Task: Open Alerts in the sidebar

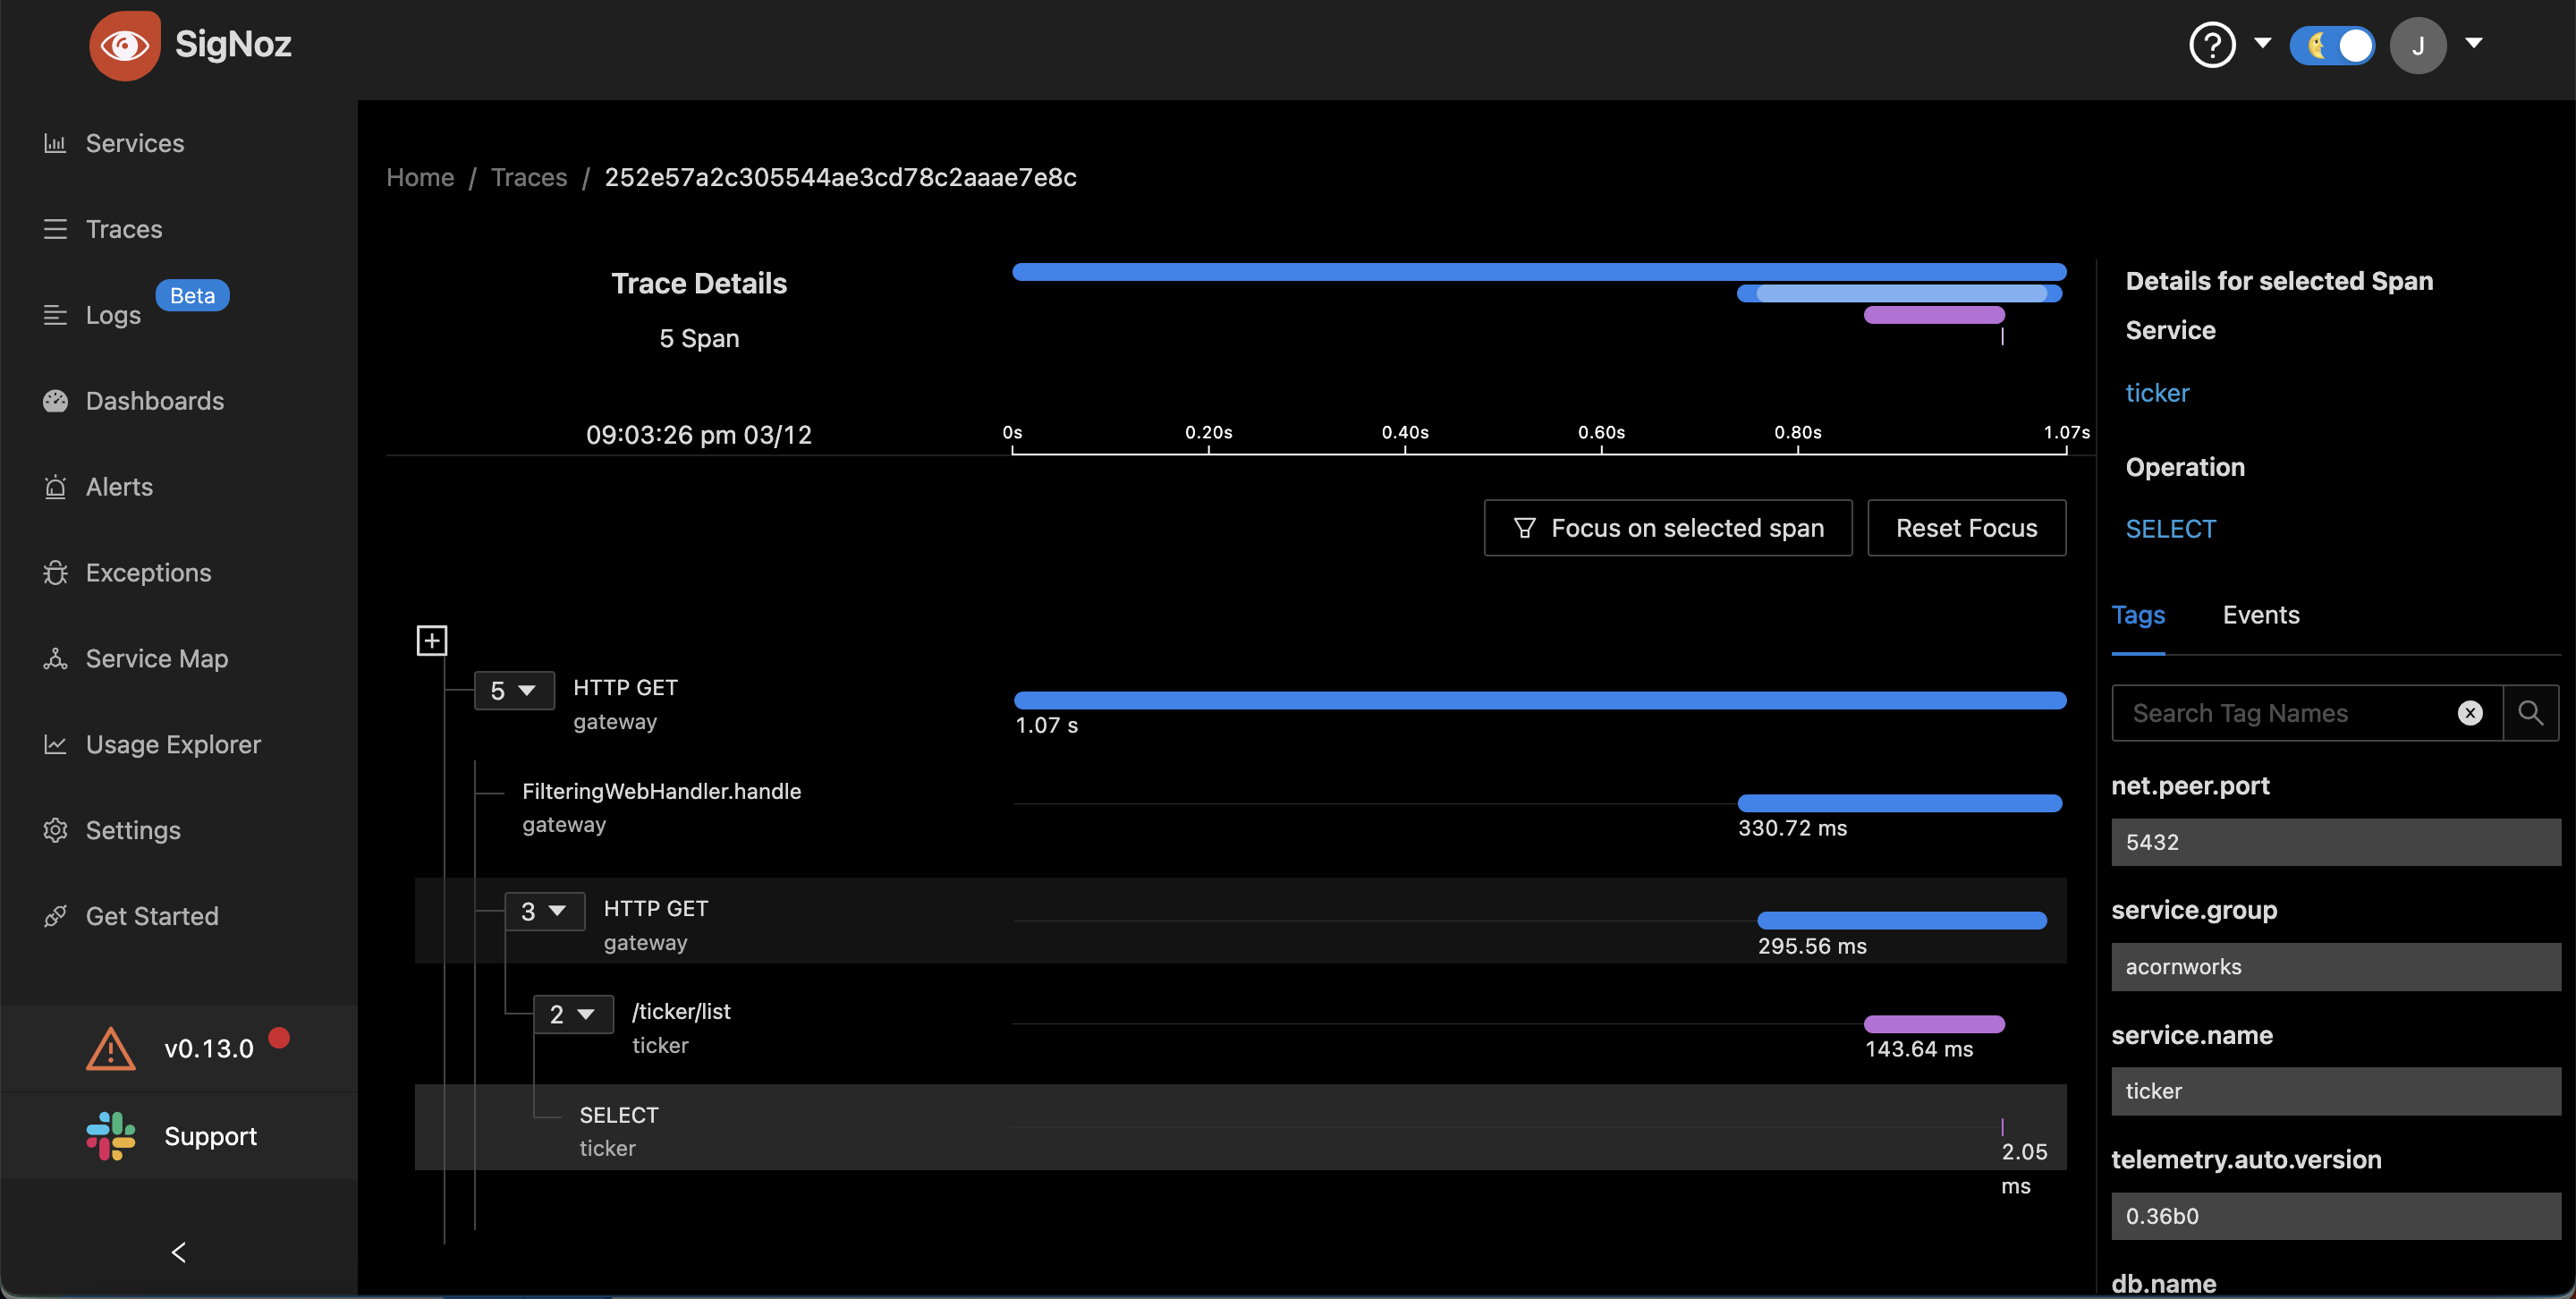Action: tap(119, 487)
